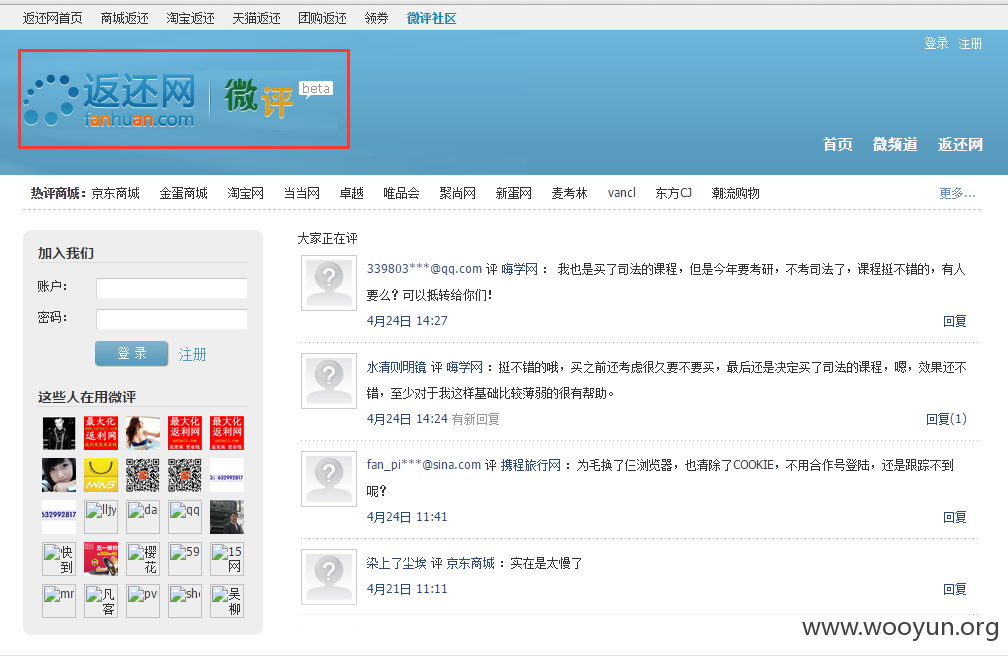
Task: Open 领券 in top navigation
Action: pos(377,18)
